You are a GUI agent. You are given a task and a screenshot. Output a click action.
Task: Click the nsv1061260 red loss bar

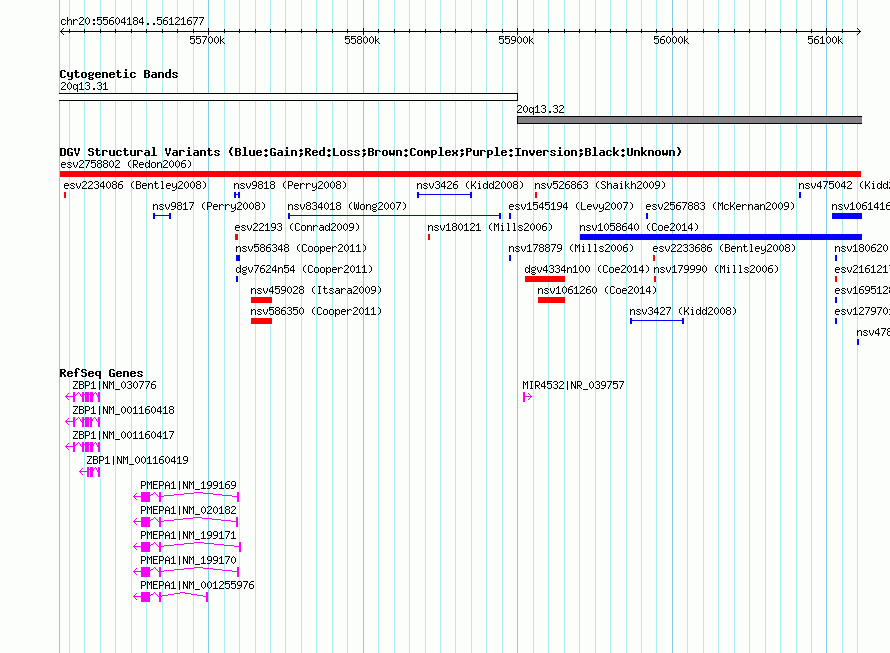pos(551,300)
